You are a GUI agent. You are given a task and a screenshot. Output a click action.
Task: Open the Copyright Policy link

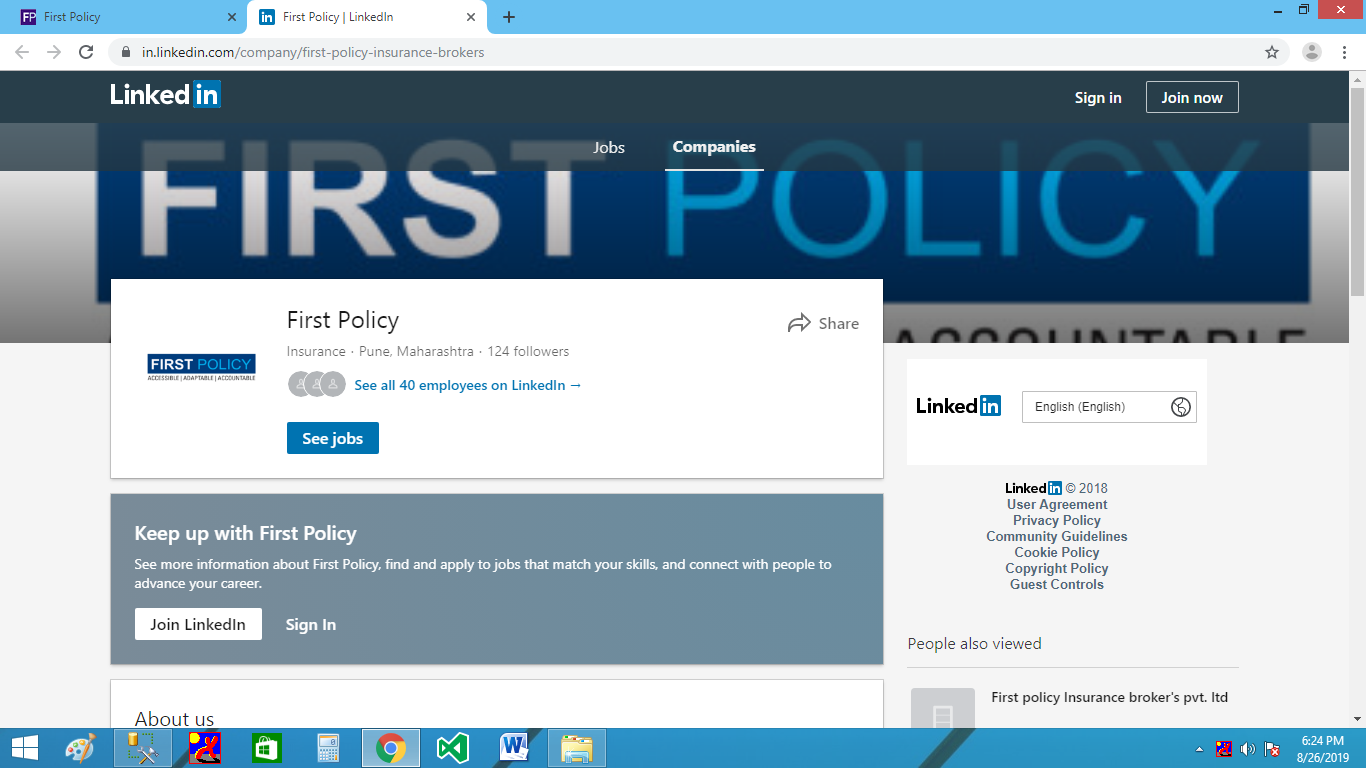pos(1057,568)
